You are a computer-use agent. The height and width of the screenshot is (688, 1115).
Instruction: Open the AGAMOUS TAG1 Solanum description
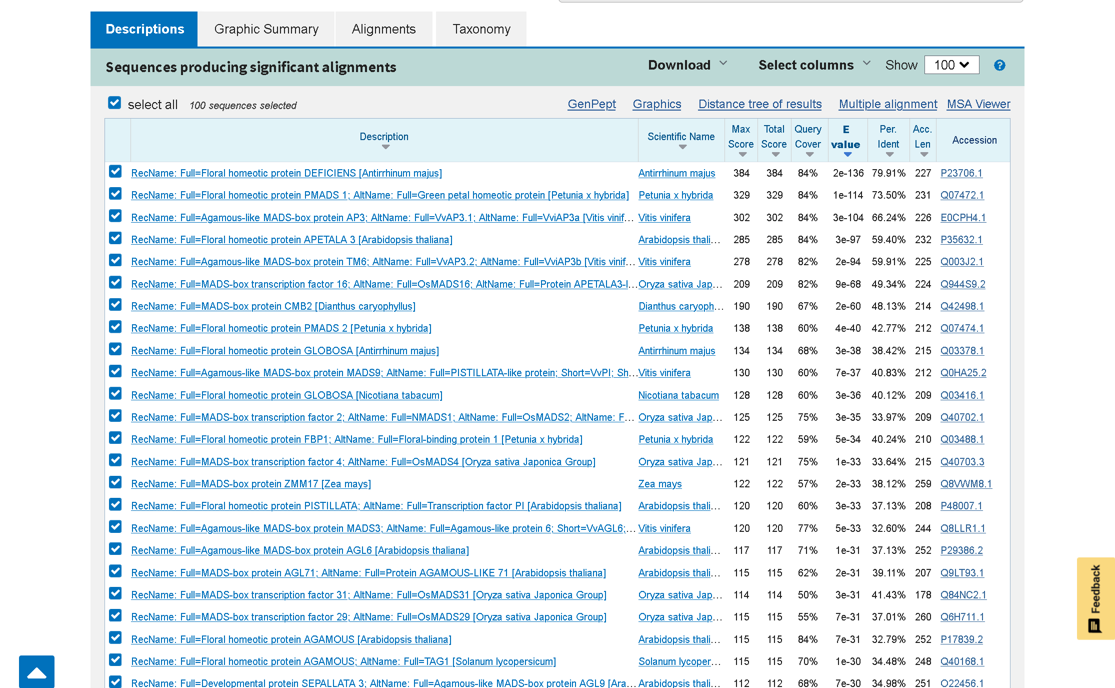point(343,662)
